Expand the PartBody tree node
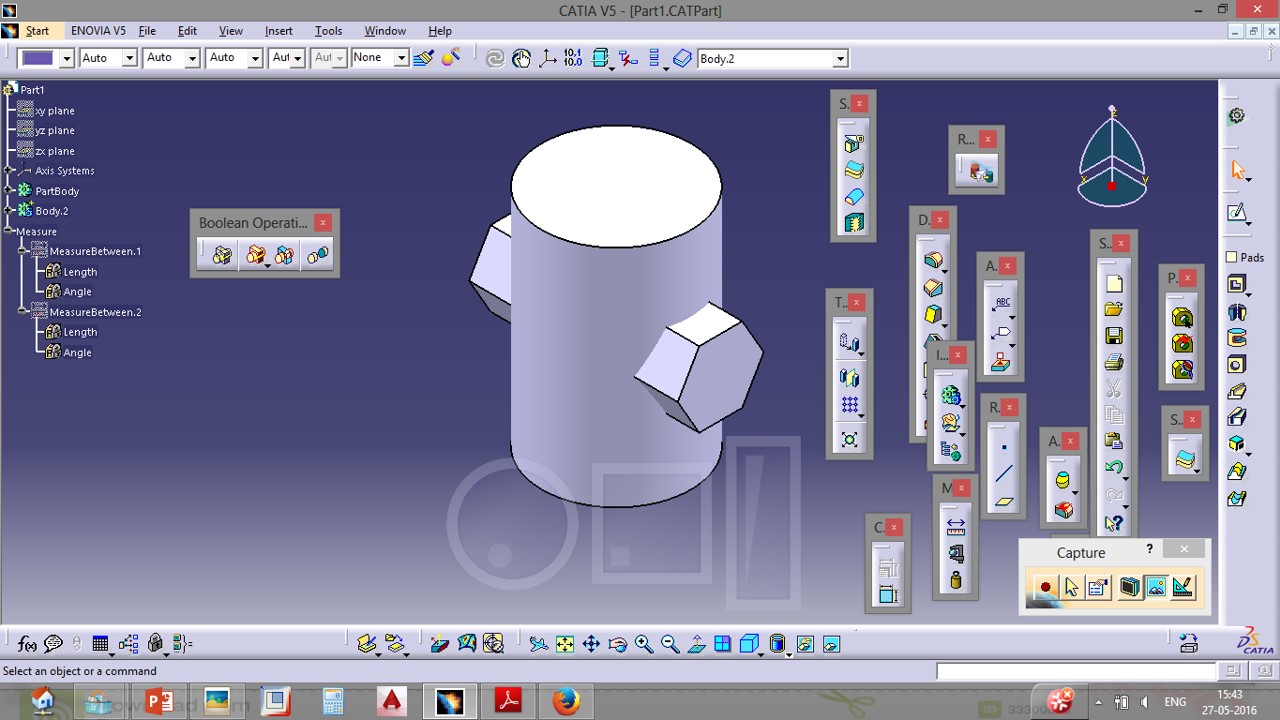Image resolution: width=1280 pixels, height=720 pixels. pyautogui.click(x=9, y=191)
